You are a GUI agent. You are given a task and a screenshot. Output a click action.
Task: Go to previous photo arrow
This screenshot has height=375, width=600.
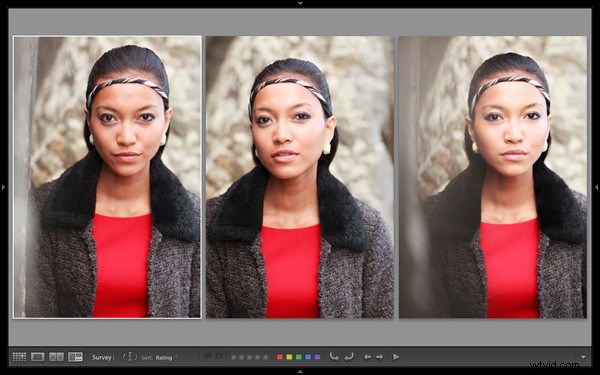[x=367, y=357]
